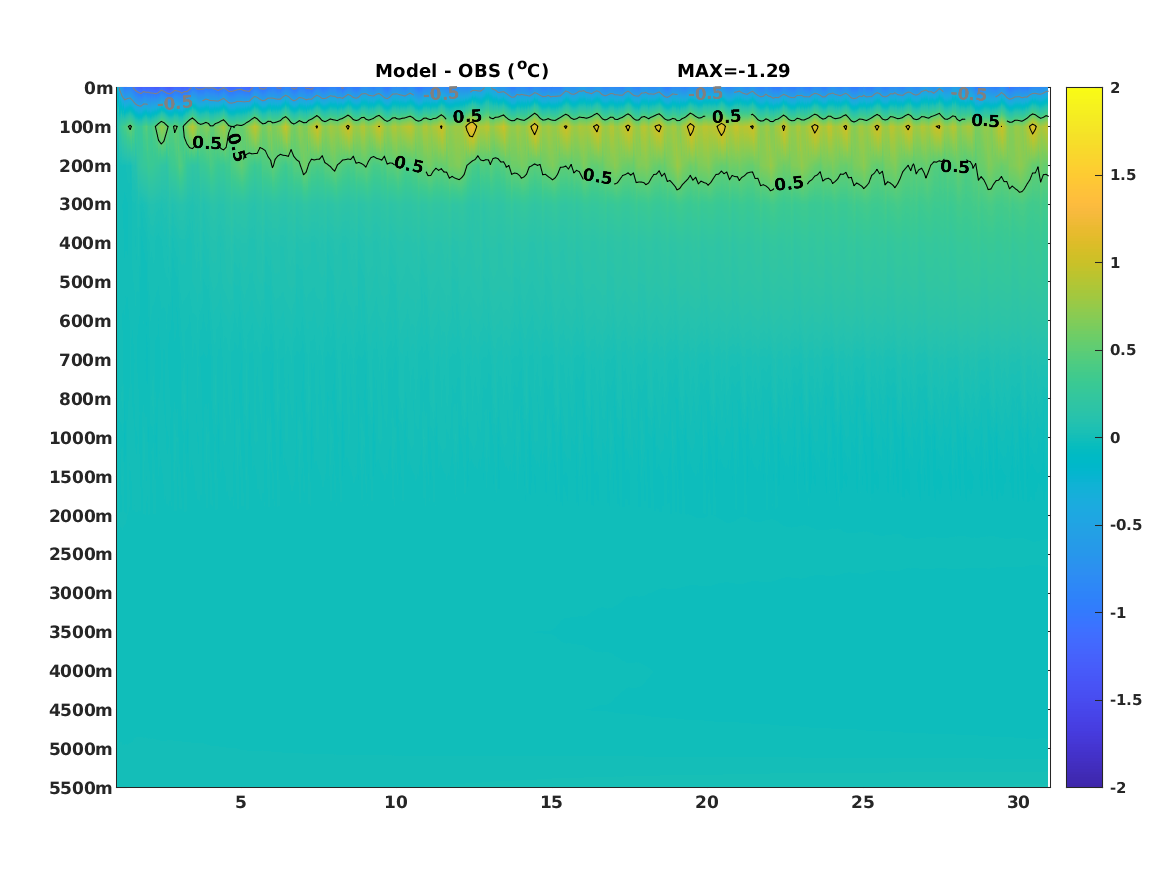Screen dimensions: 1167x875
Task: Click the '5000m' depth axis label
Action: point(80,749)
